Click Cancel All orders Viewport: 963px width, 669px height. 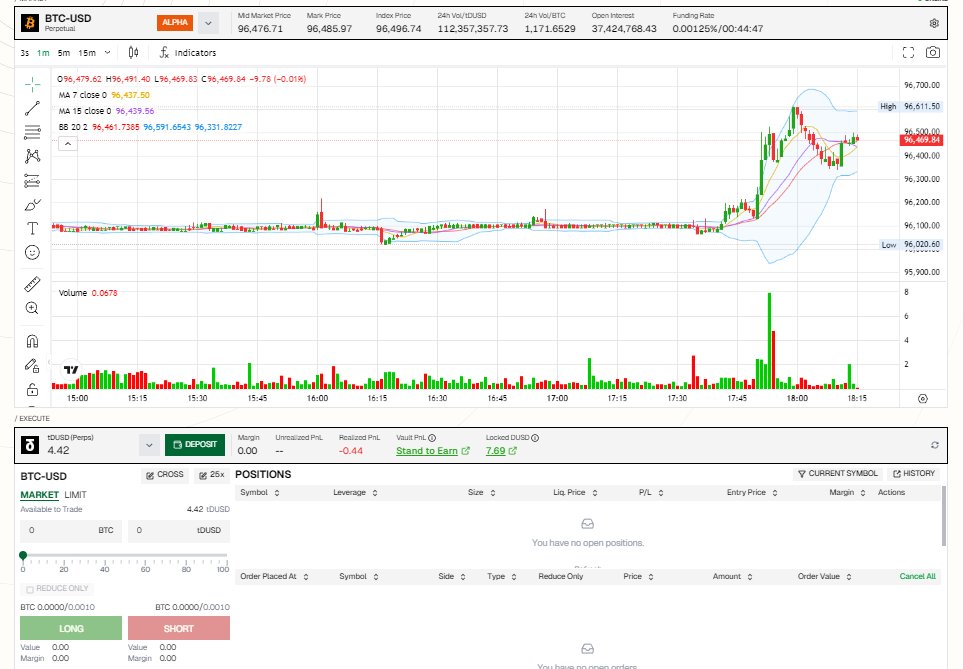coord(918,577)
